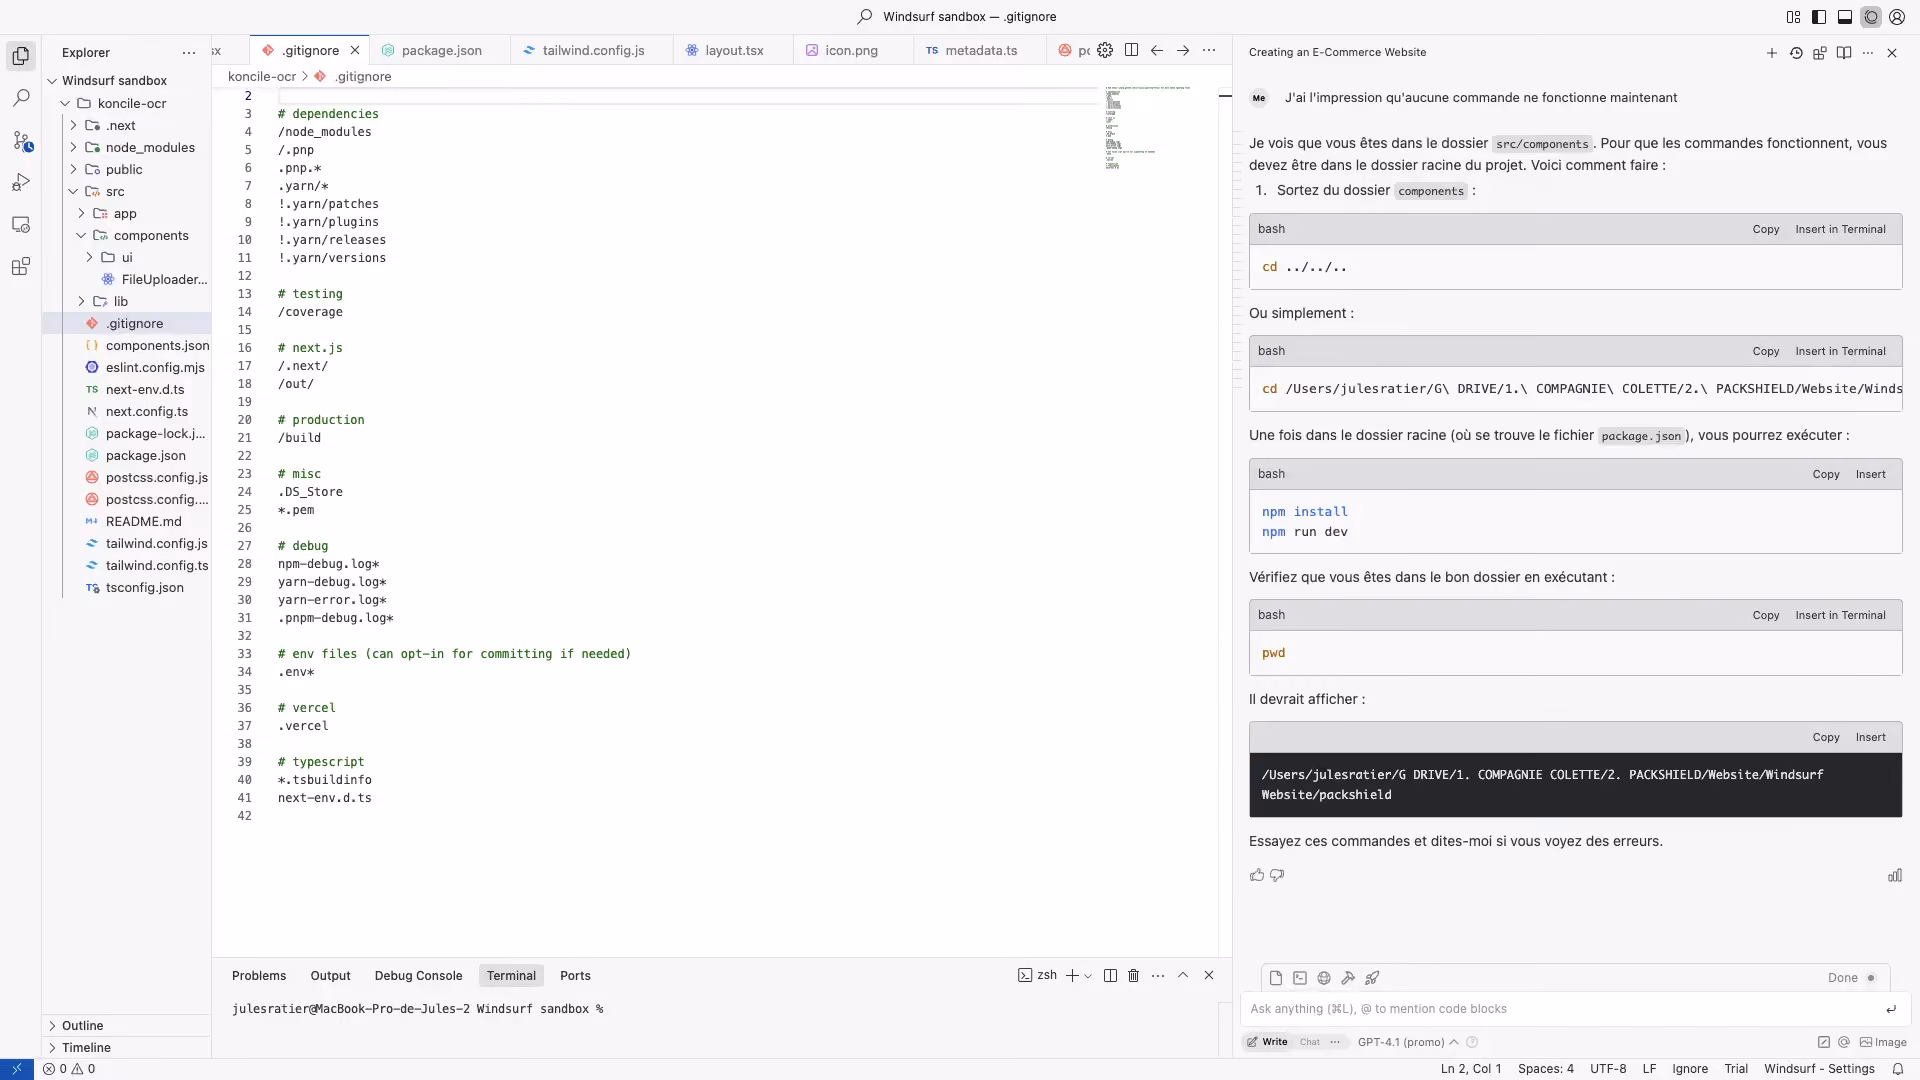This screenshot has height=1080, width=1920.
Task: Insert the pwd command in Terminal
Action: point(1840,616)
